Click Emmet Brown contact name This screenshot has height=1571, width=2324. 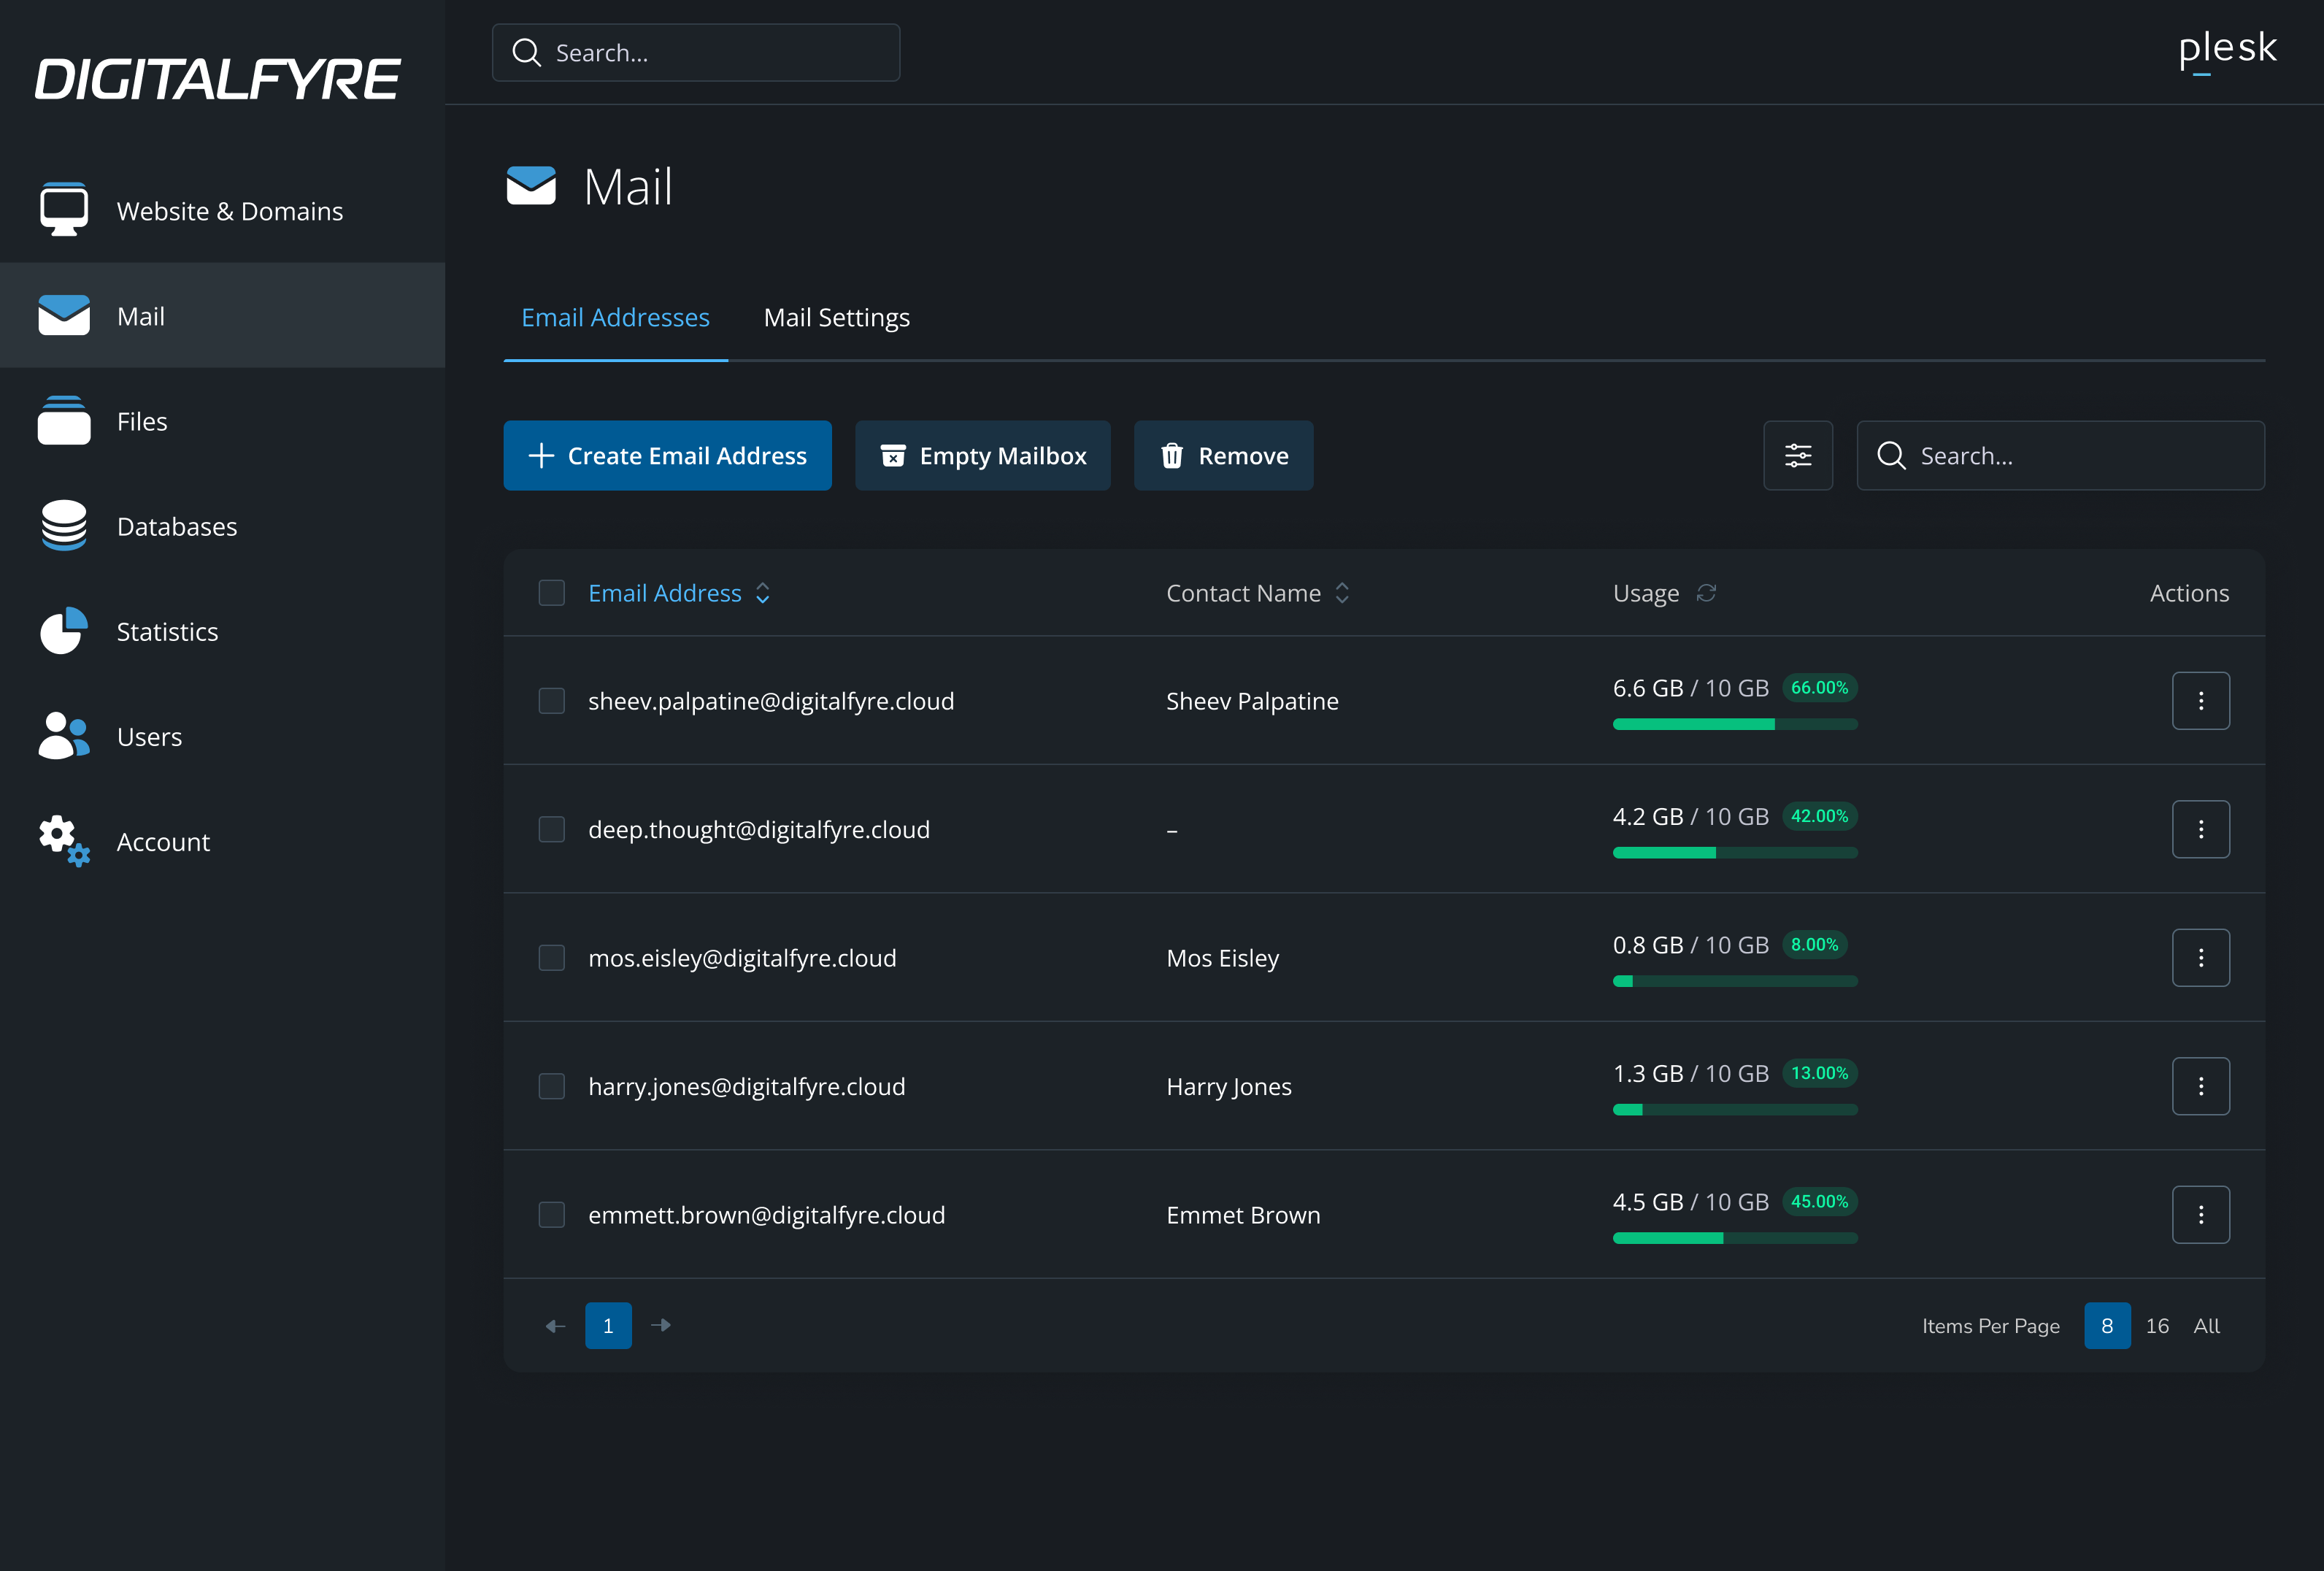click(x=1243, y=1215)
